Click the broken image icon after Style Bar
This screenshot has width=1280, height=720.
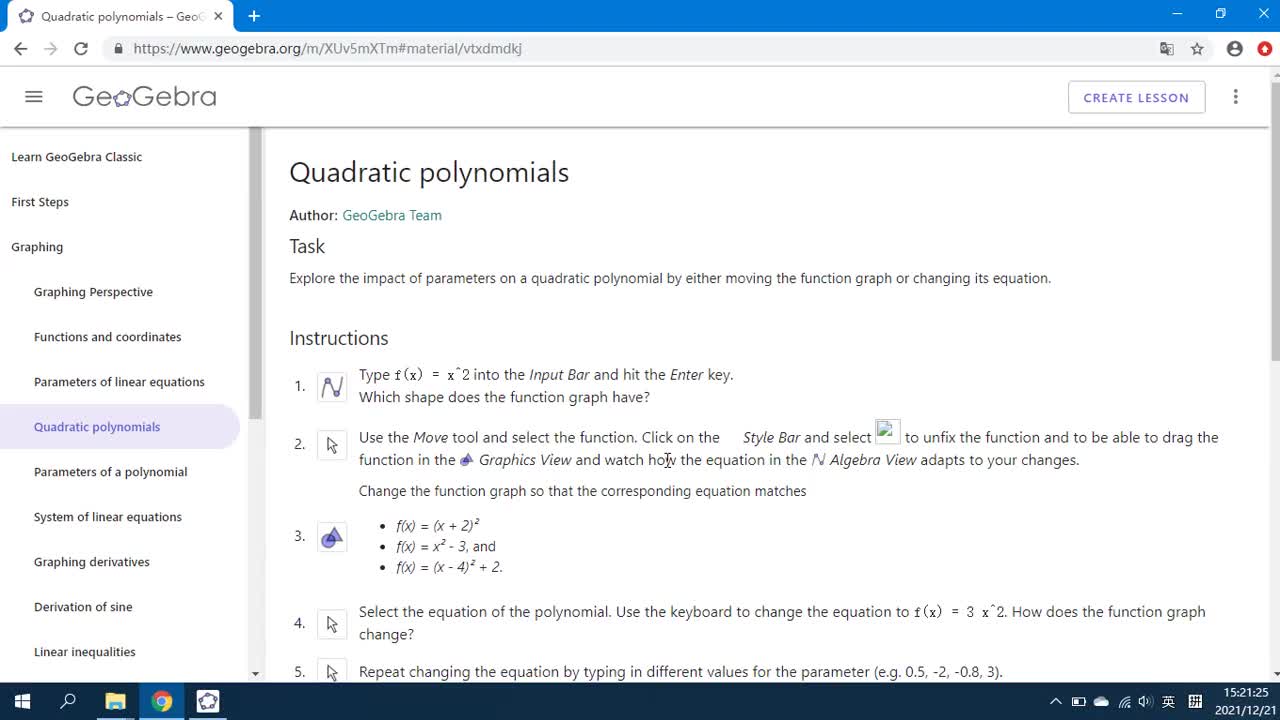[x=888, y=432]
